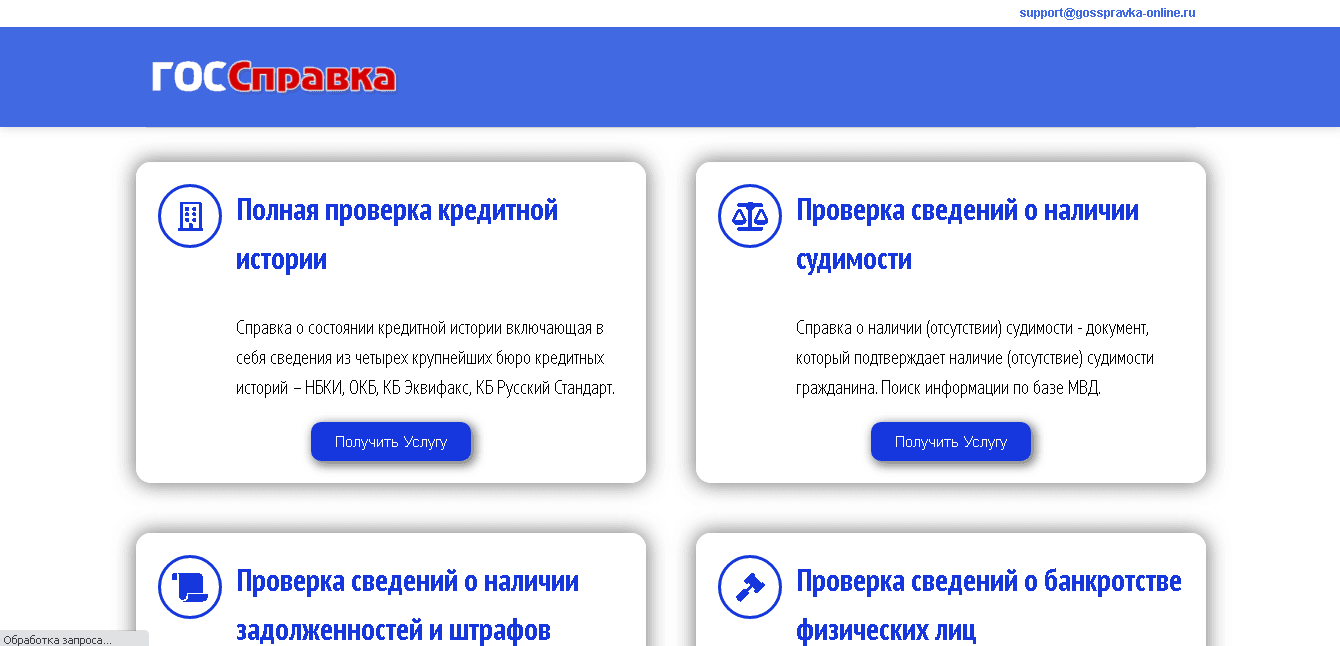Click the description mentioning the МВД database

pyautogui.click(x=973, y=357)
